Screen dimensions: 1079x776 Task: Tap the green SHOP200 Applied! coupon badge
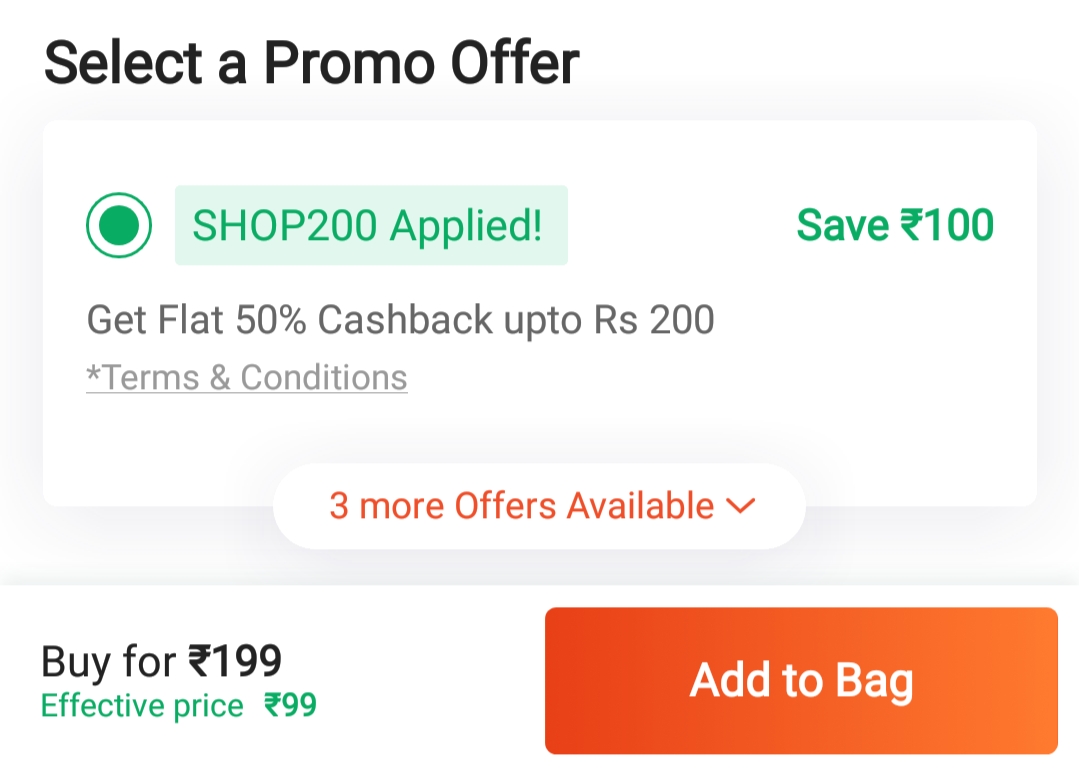click(x=371, y=225)
